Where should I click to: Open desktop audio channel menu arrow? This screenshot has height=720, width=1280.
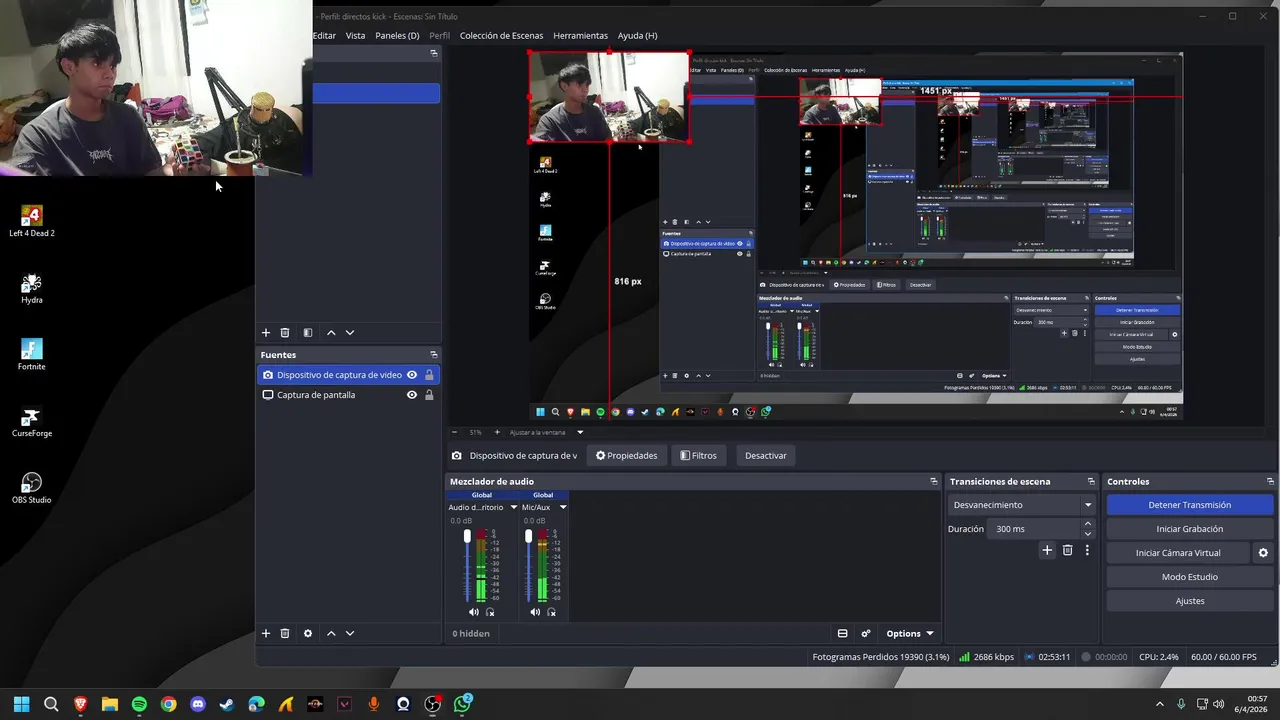pyautogui.click(x=514, y=507)
